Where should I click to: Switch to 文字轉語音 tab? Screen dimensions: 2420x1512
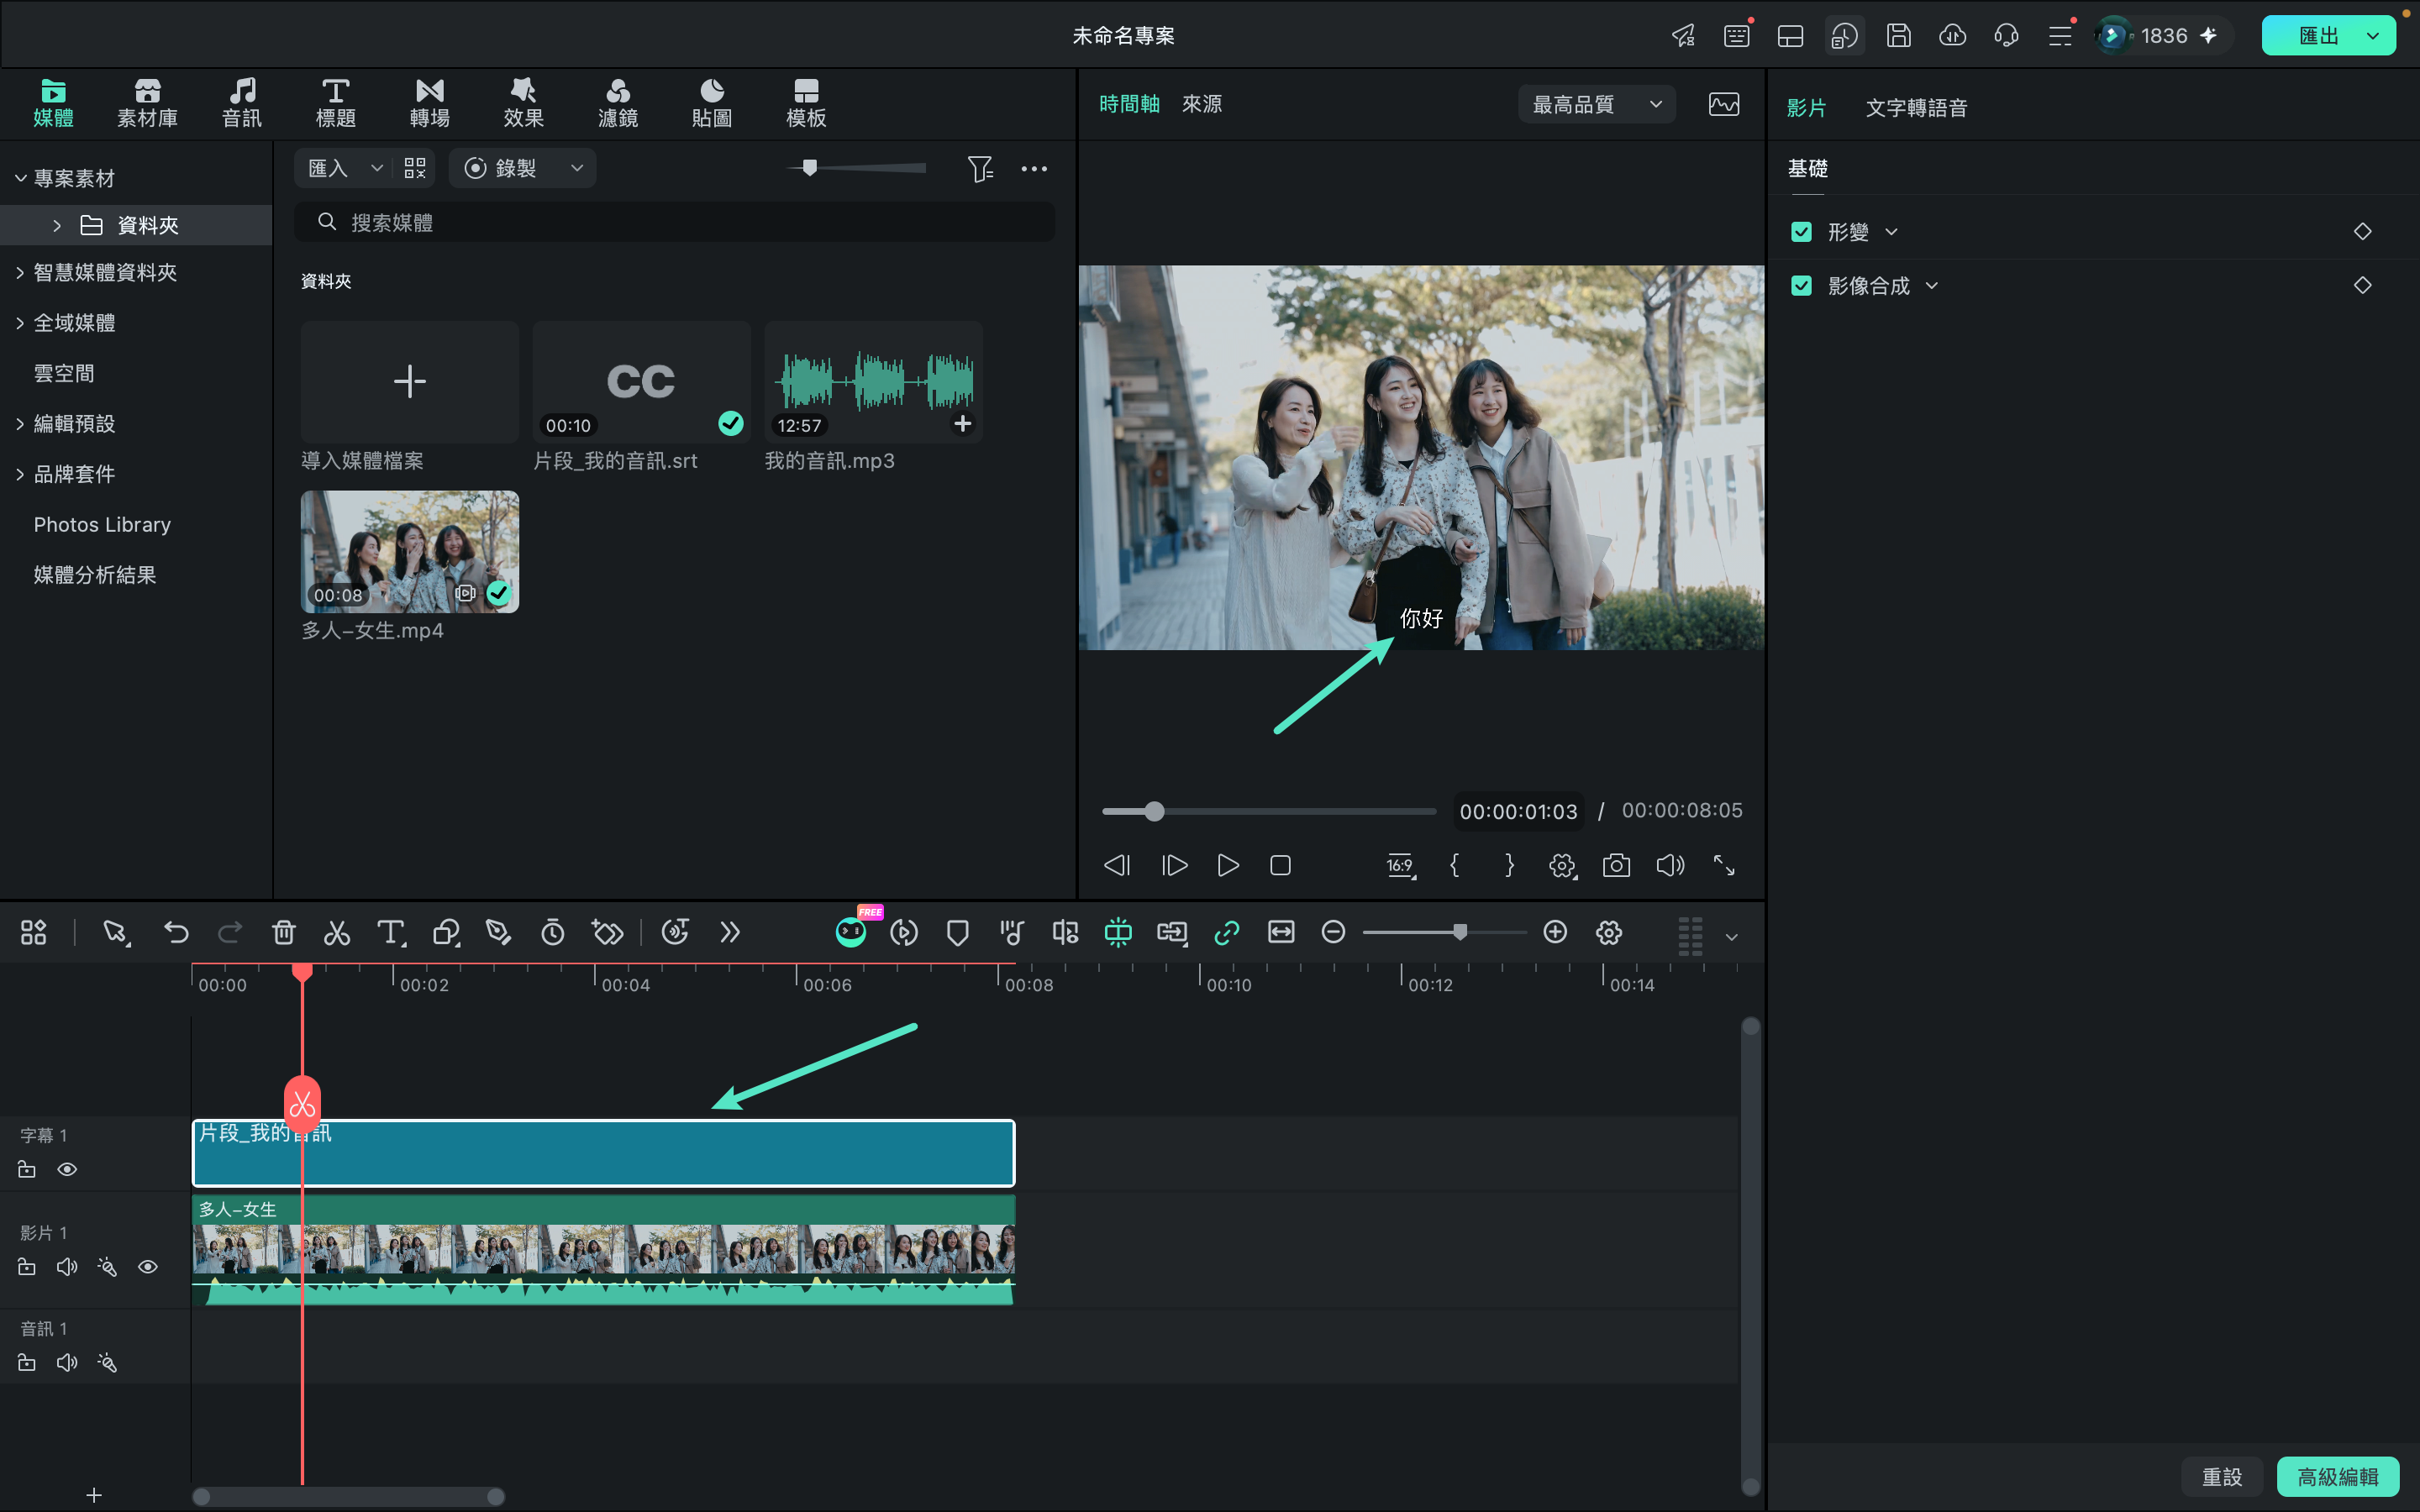pyautogui.click(x=1916, y=108)
